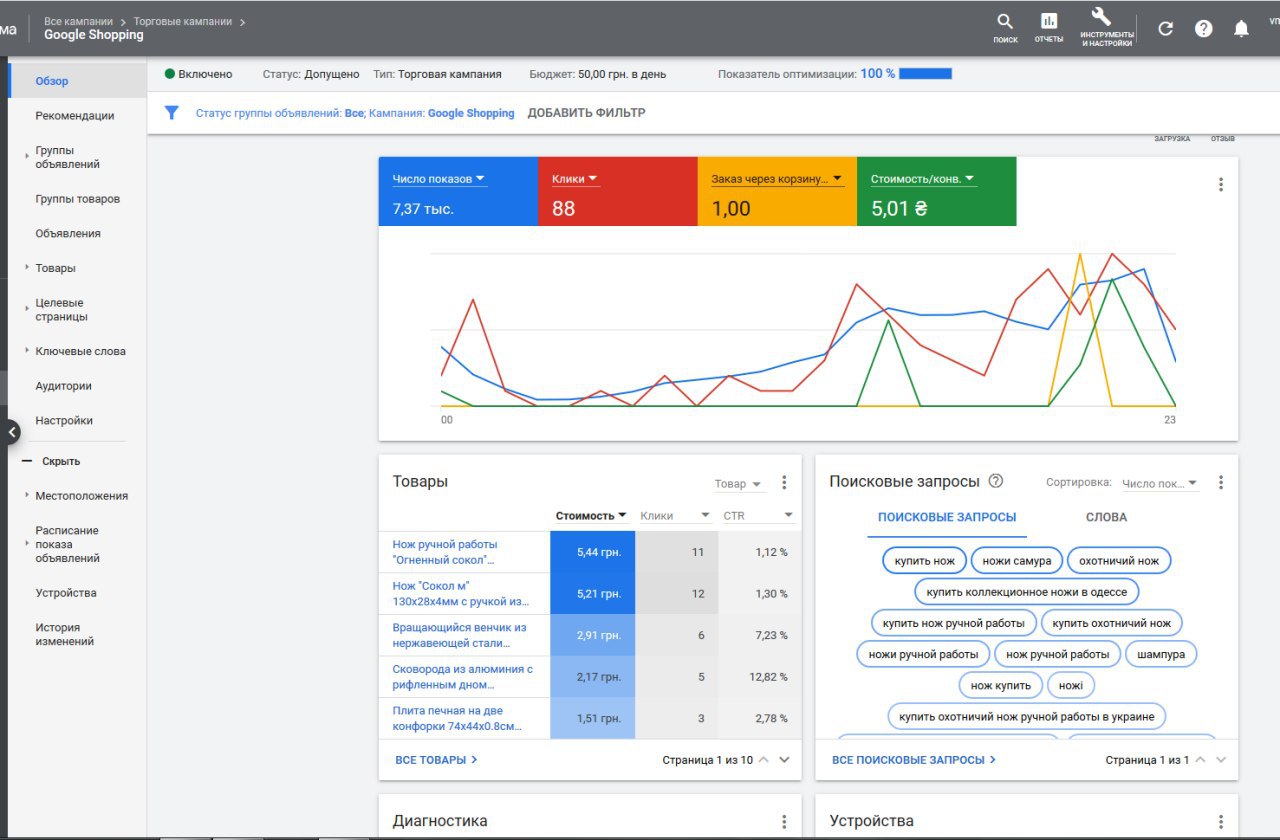
Task: Open Стоимость/конв. metric dropdown
Action: (x=922, y=179)
